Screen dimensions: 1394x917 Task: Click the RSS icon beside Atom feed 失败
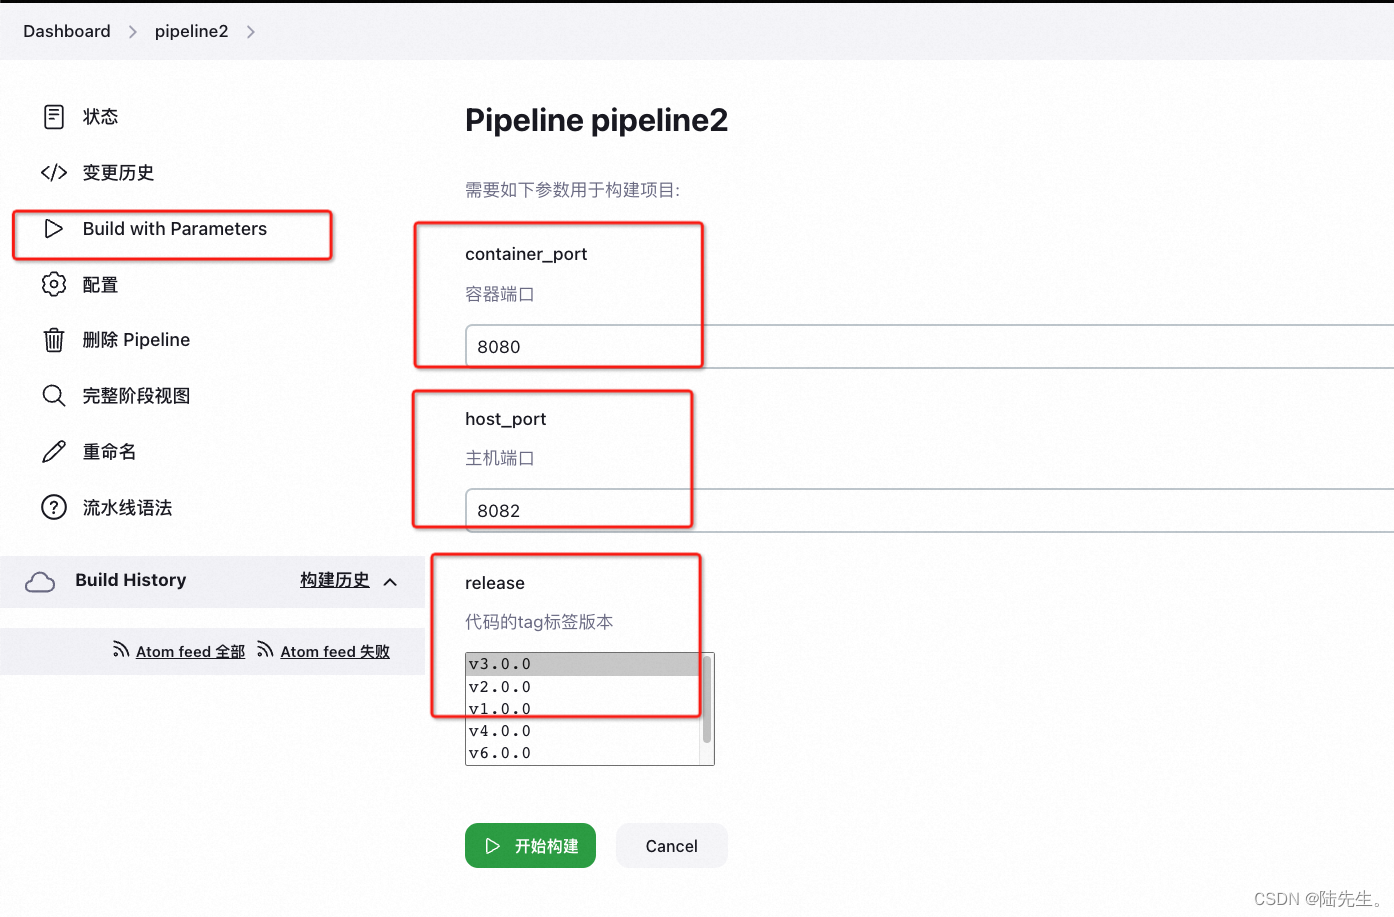(x=265, y=650)
